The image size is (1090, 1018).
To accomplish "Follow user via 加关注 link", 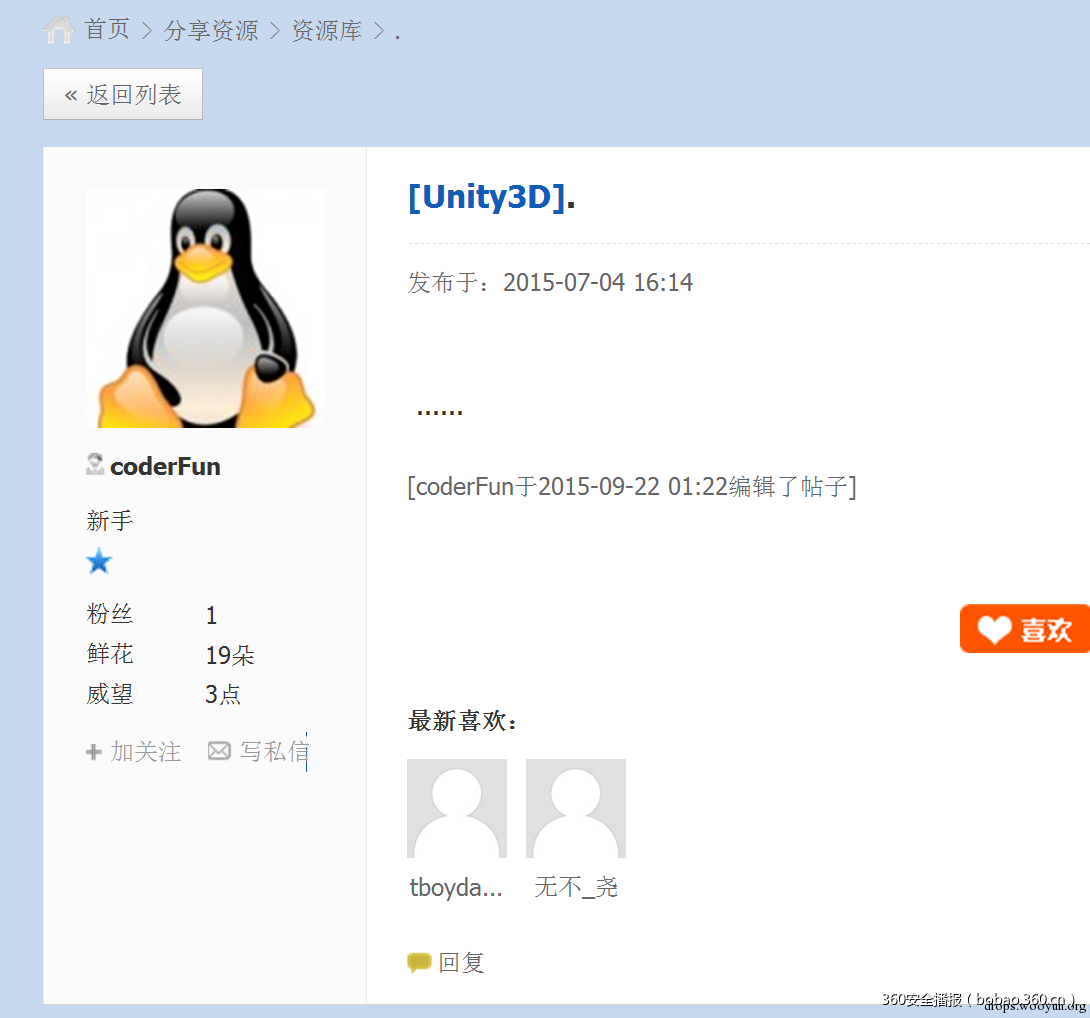I will 145,752.
